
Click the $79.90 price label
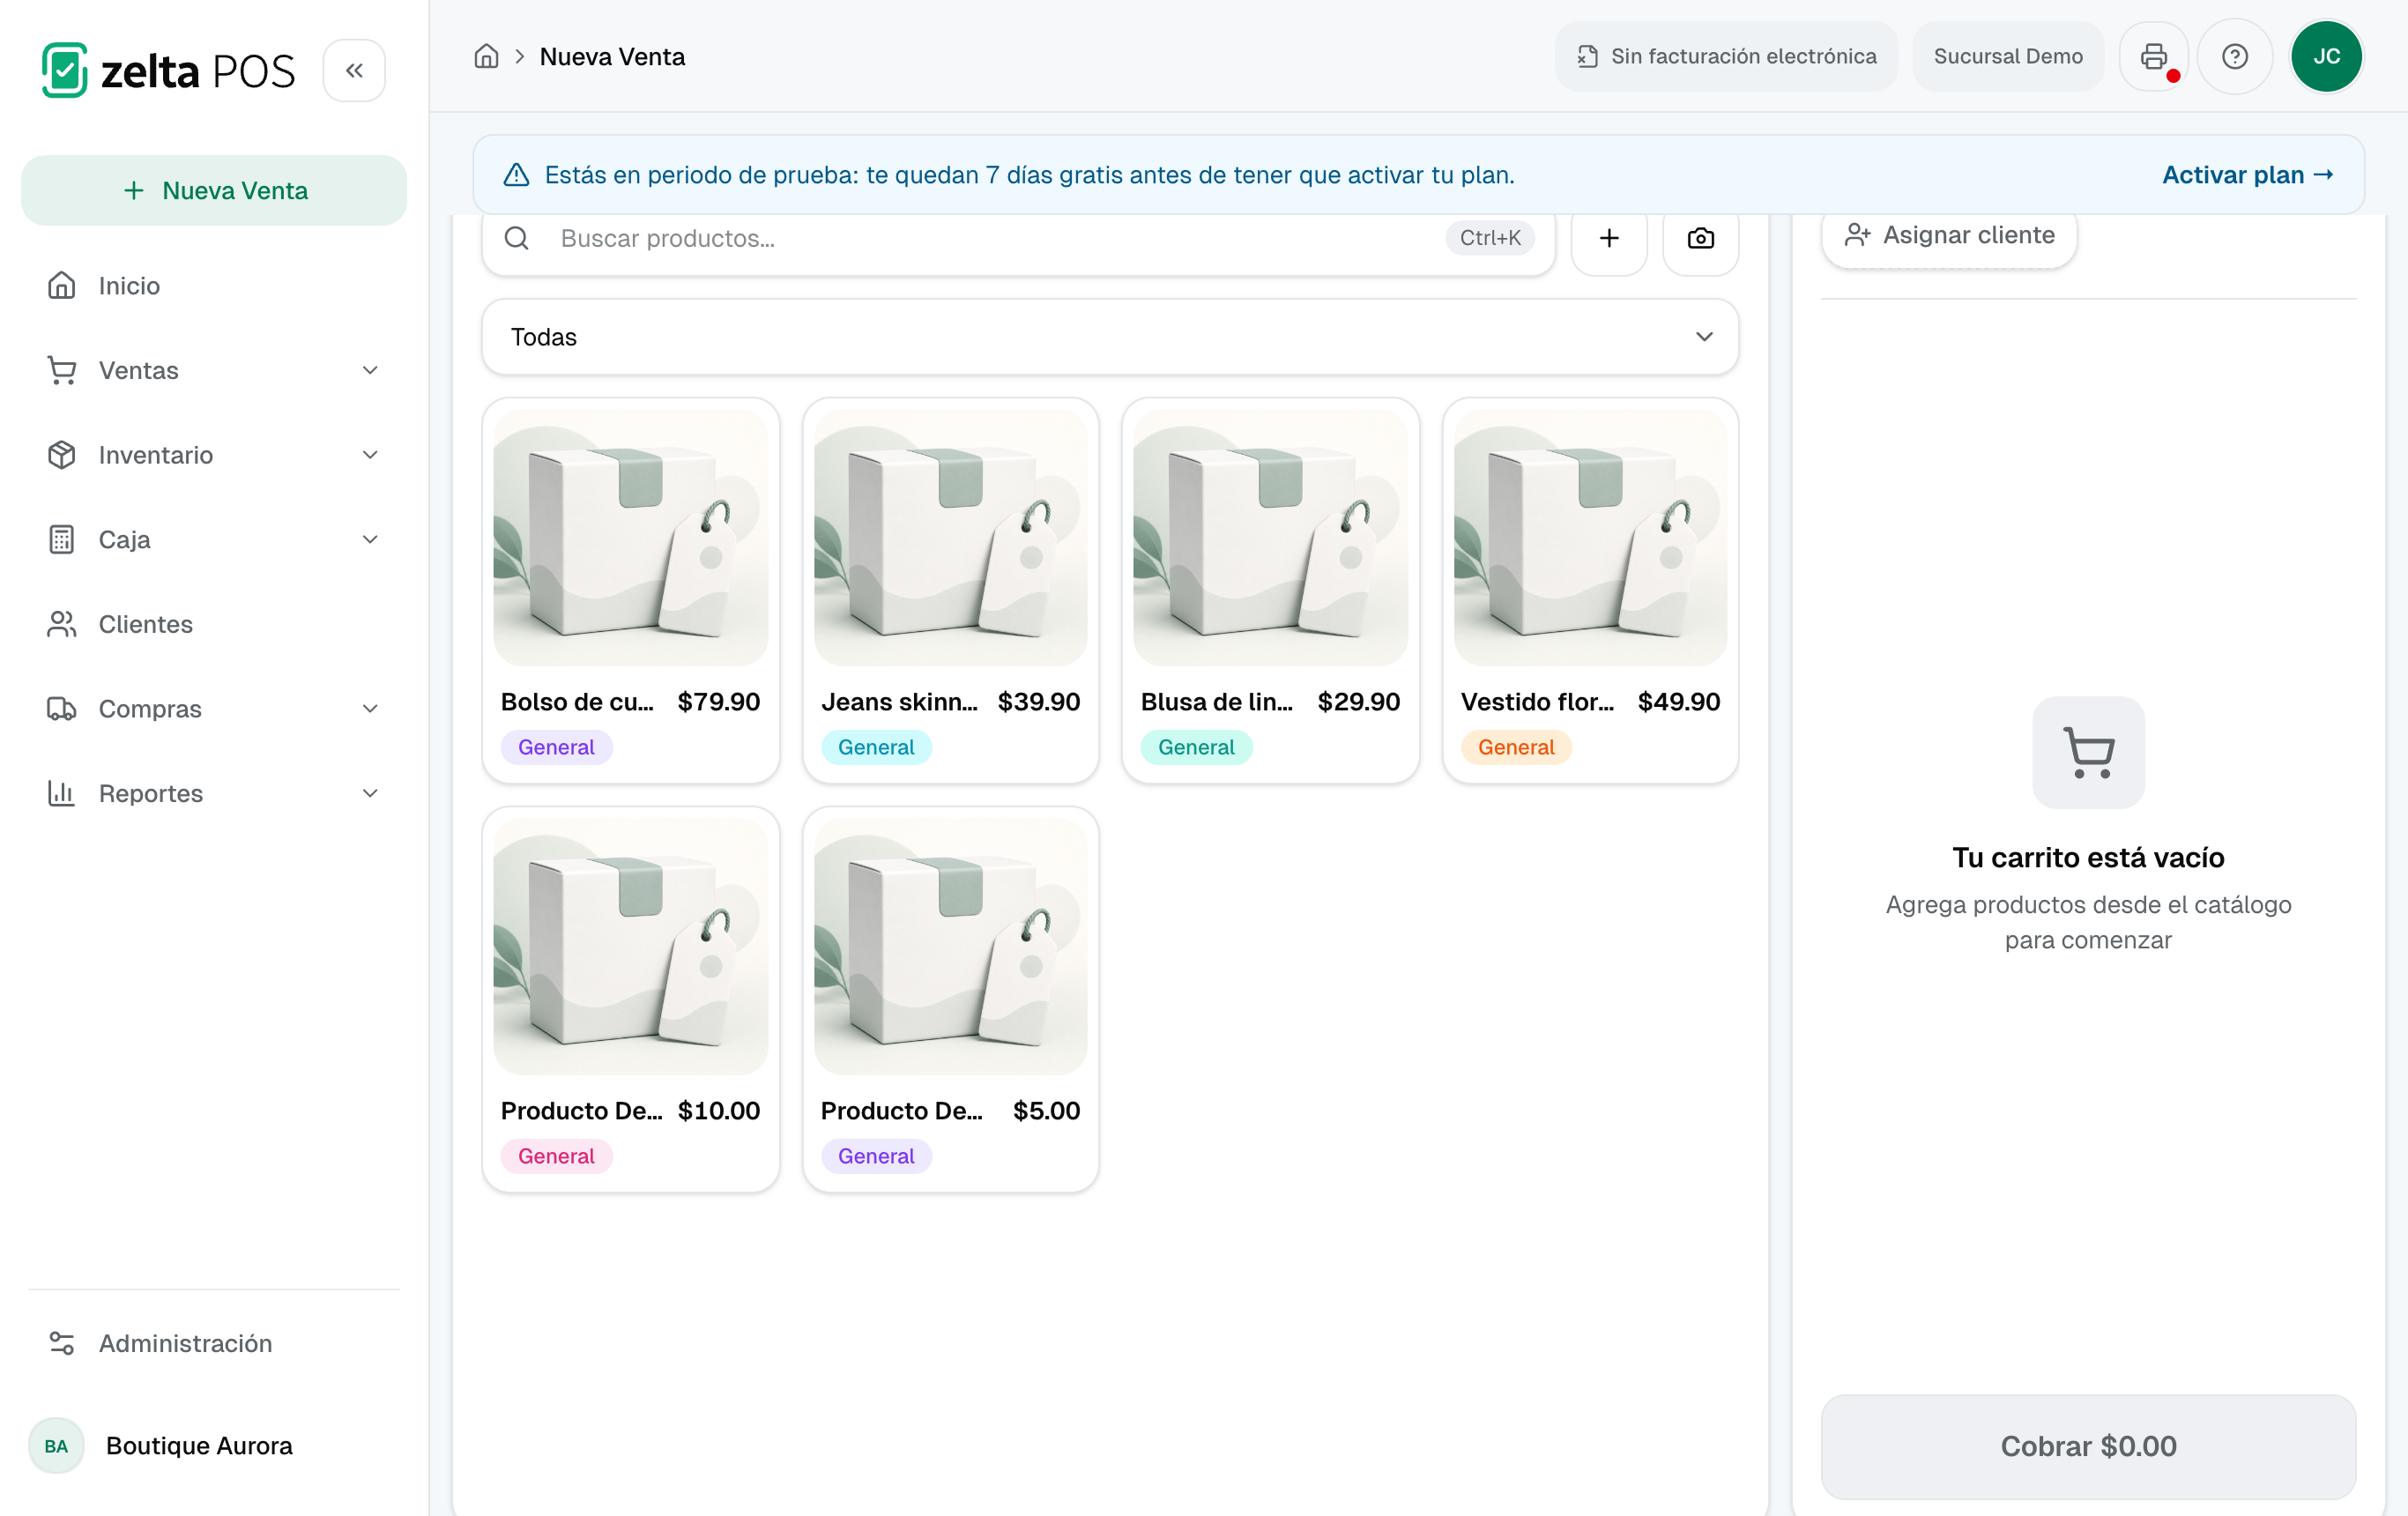click(x=718, y=702)
